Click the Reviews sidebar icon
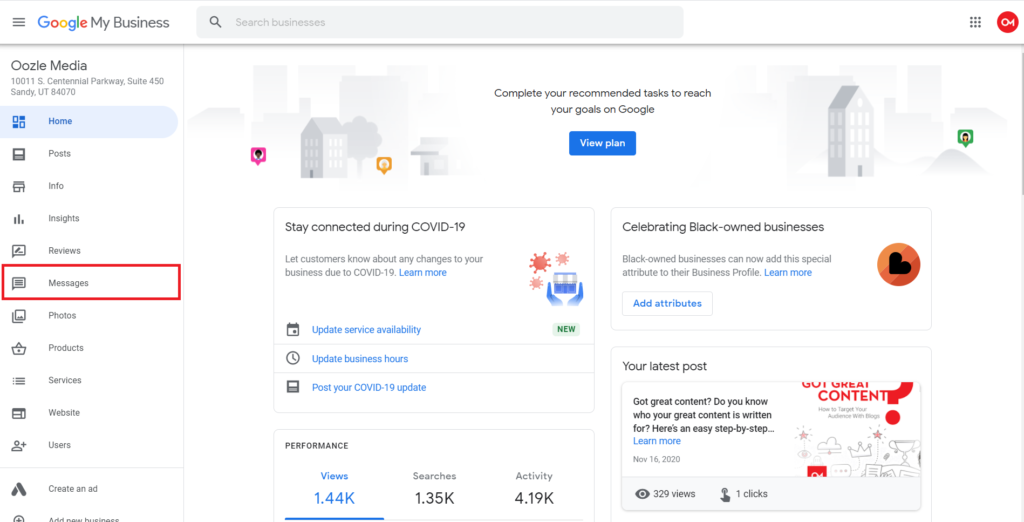 point(19,251)
